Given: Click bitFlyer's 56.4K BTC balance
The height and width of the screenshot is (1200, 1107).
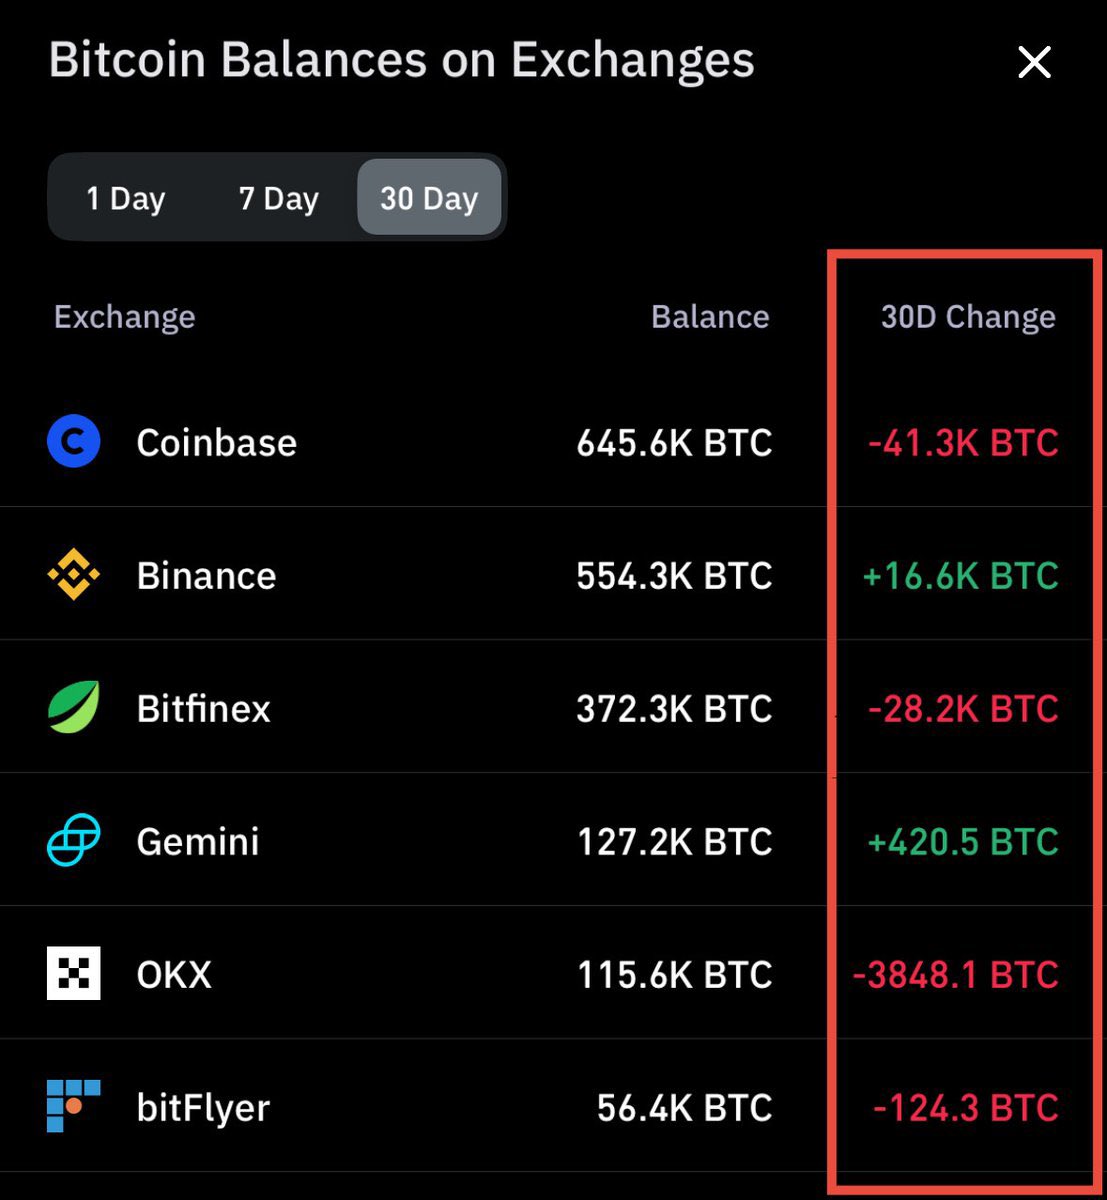Looking at the screenshot, I should point(685,1108).
